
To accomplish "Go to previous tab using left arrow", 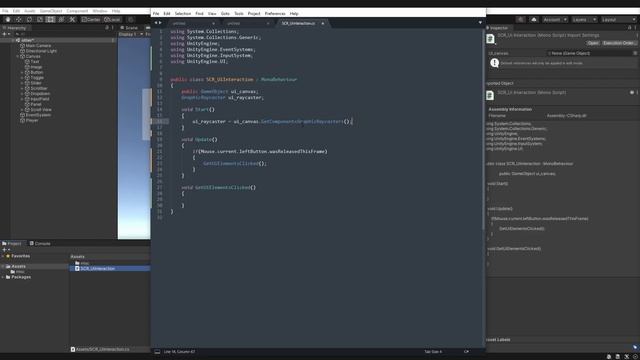I will [156, 23].
